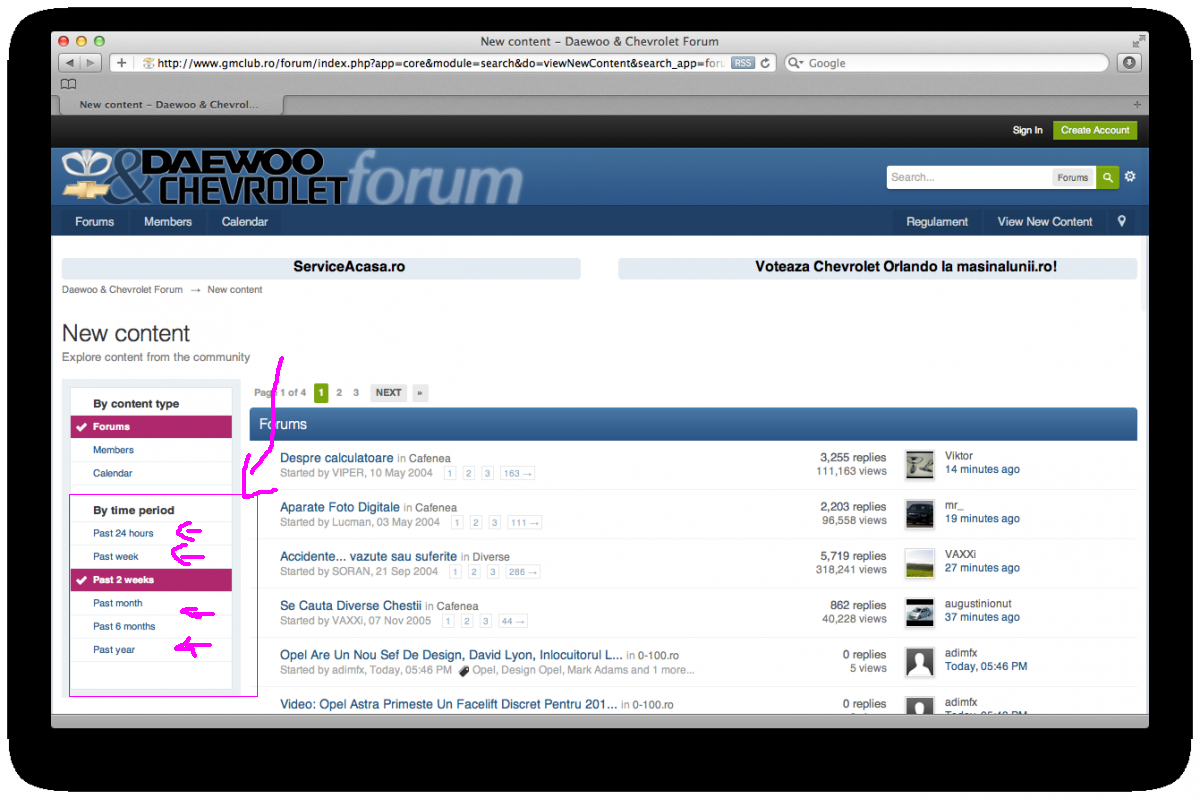
Task: Reload the page with the refresh icon
Action: pos(766,63)
